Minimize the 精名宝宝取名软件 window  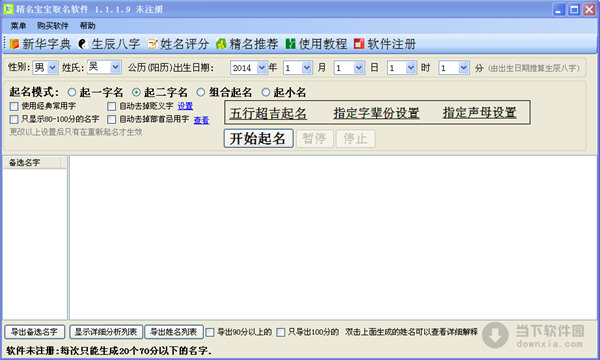click(559, 9)
